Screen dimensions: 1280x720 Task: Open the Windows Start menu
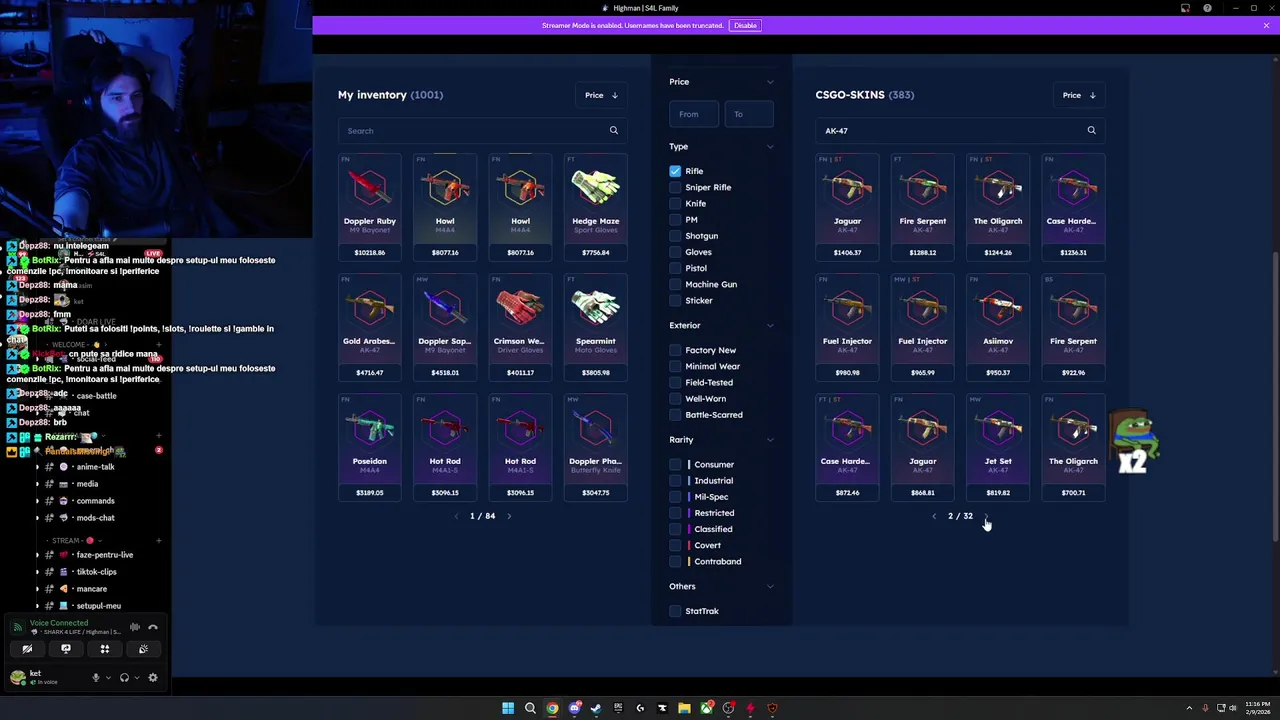tap(508, 708)
